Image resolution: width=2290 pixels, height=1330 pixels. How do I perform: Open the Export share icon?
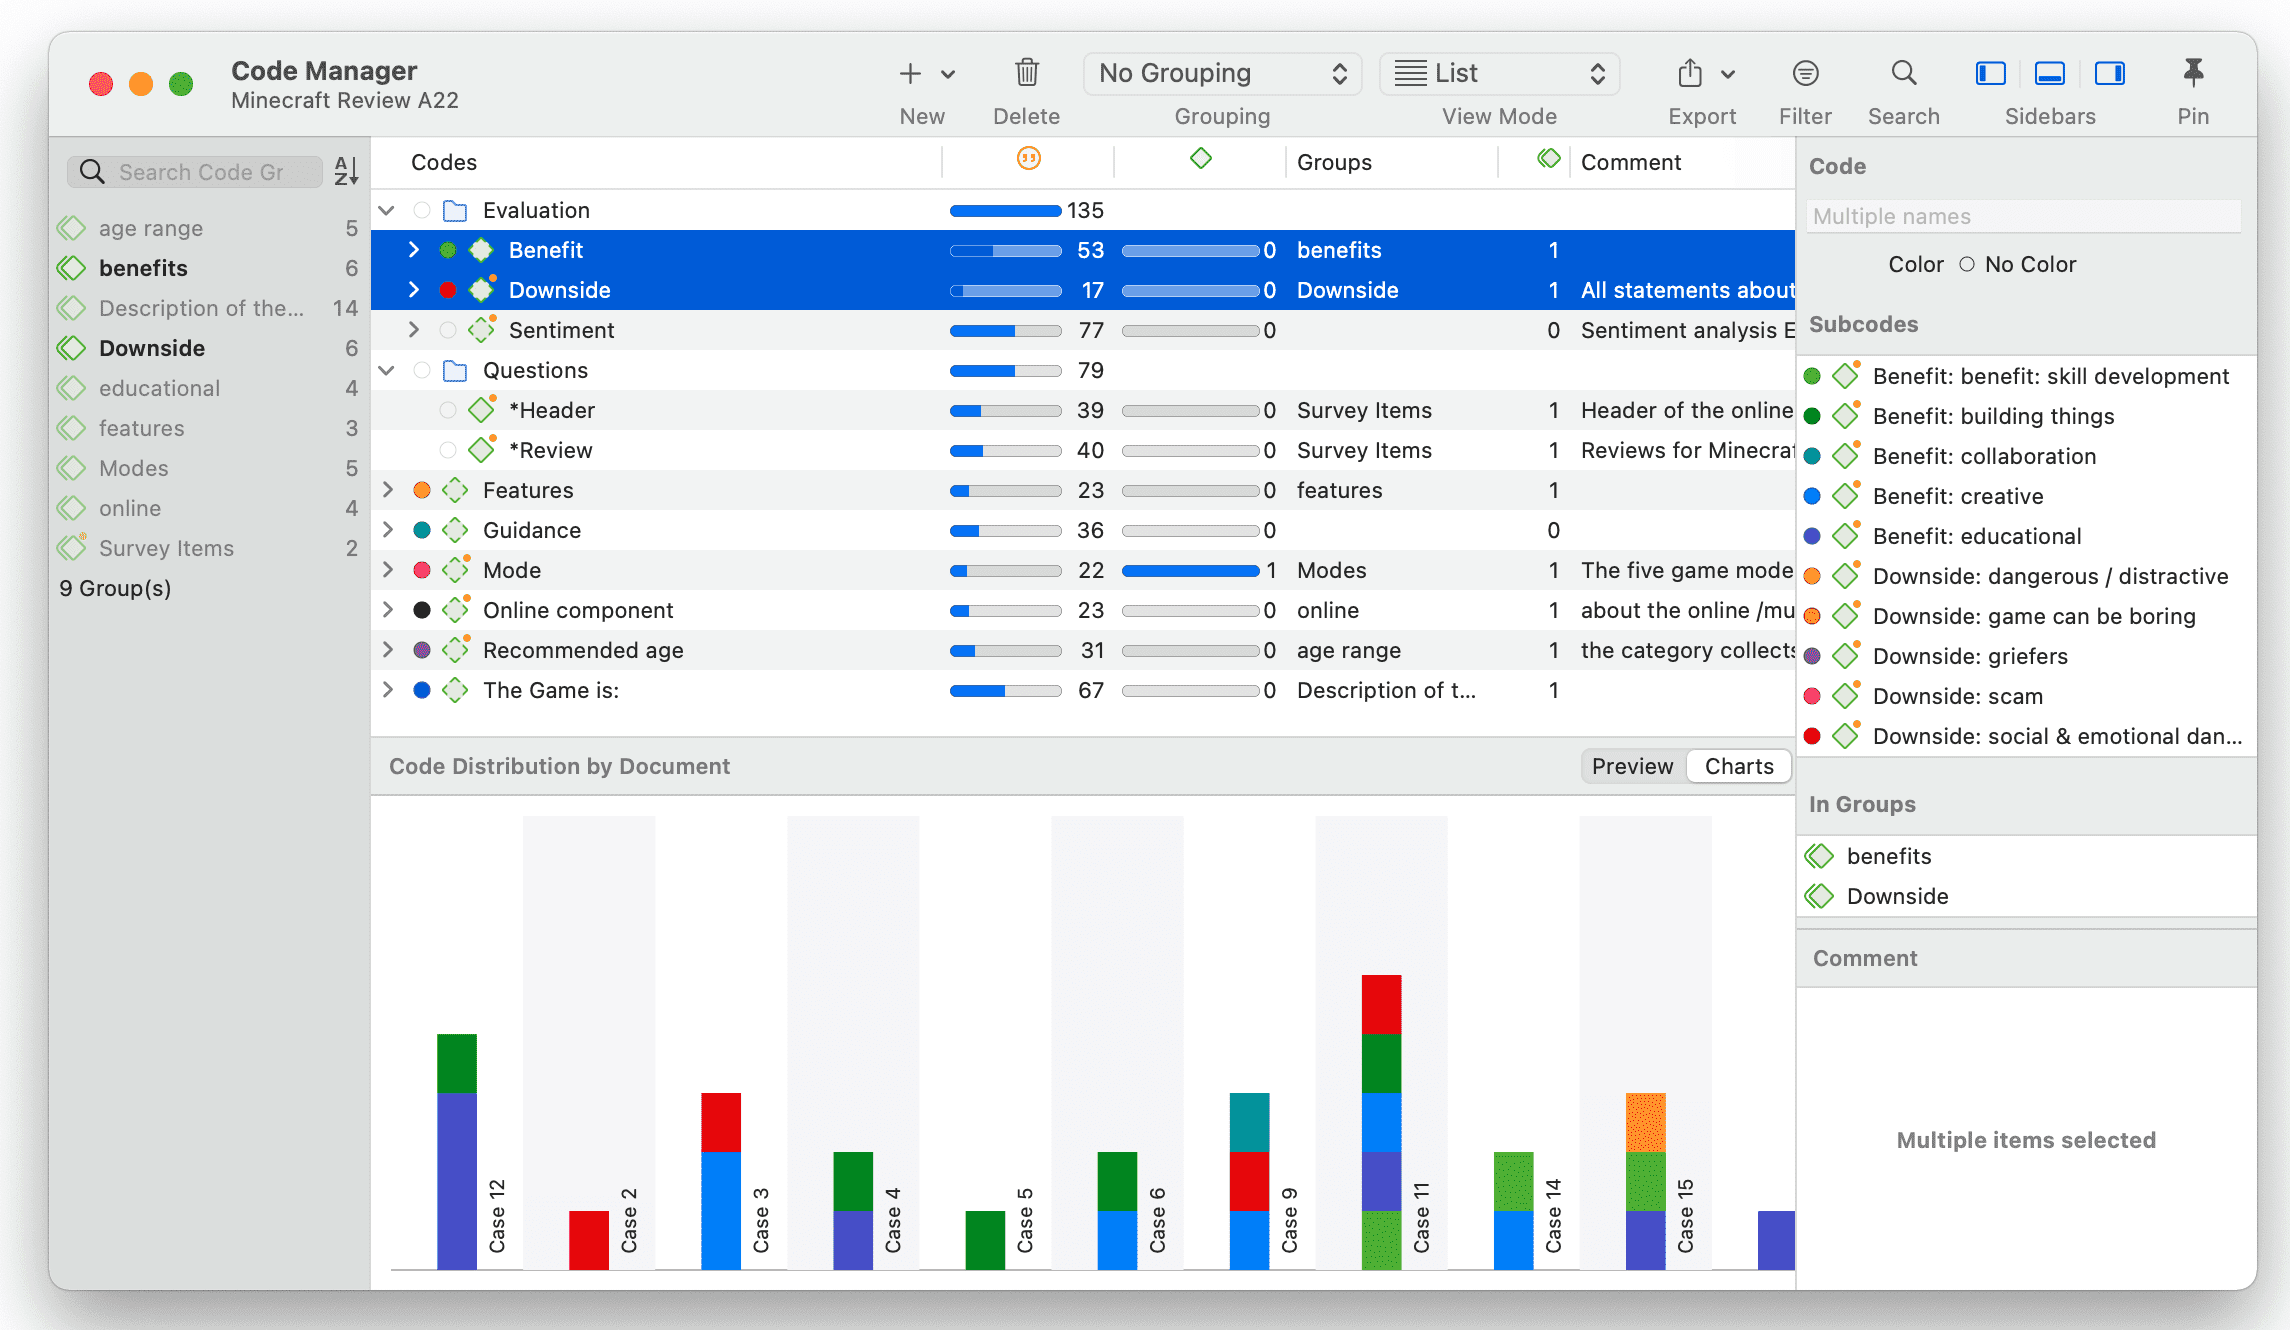tap(1690, 73)
